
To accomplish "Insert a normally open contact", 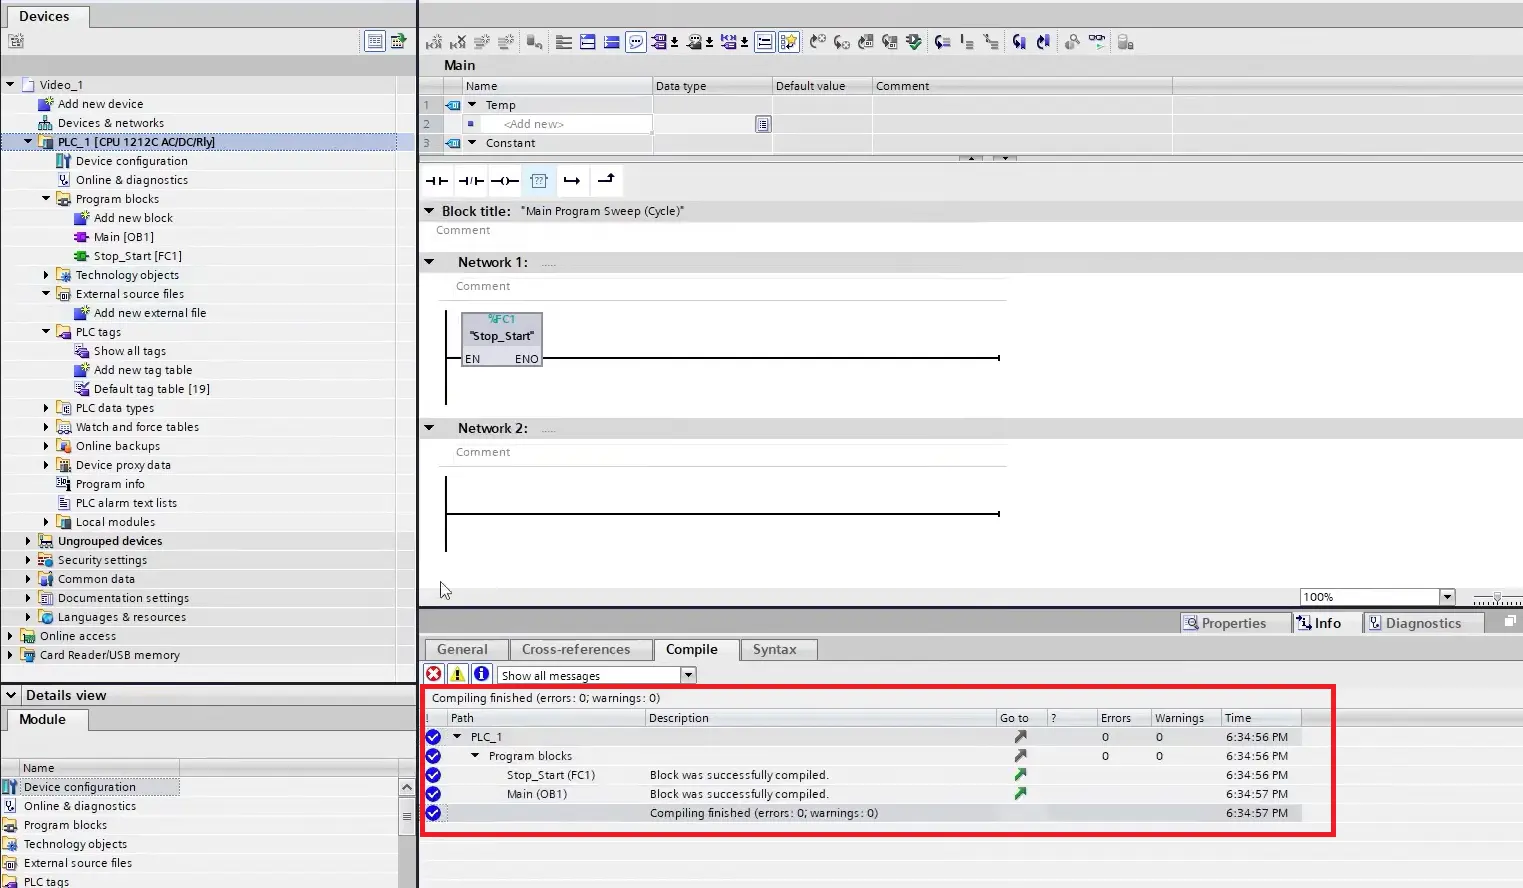I will tap(437, 181).
